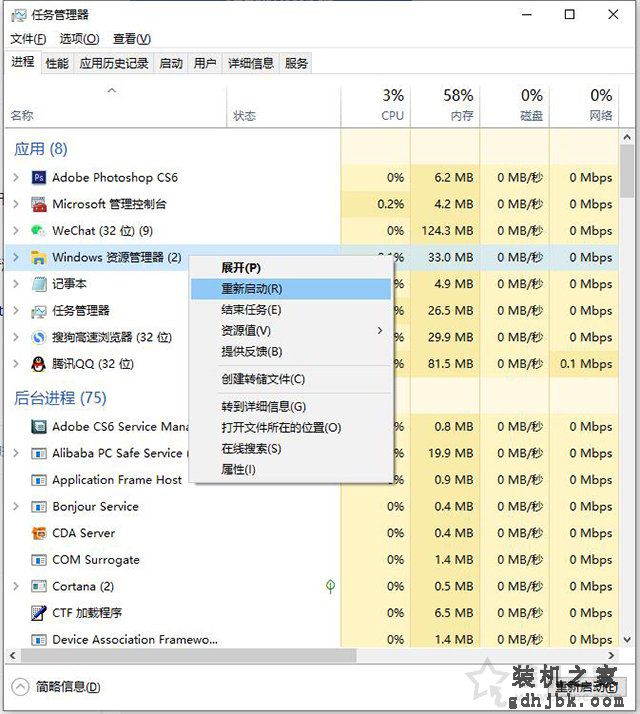Click the 简略信息 circle arrow icon
Image resolution: width=640 pixels, height=714 pixels.
[x=20, y=687]
